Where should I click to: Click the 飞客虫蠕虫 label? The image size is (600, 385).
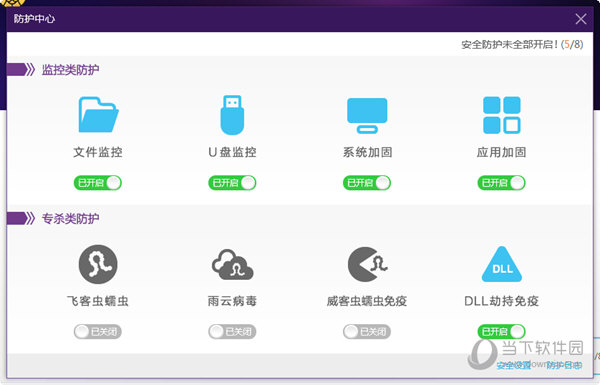point(98,301)
